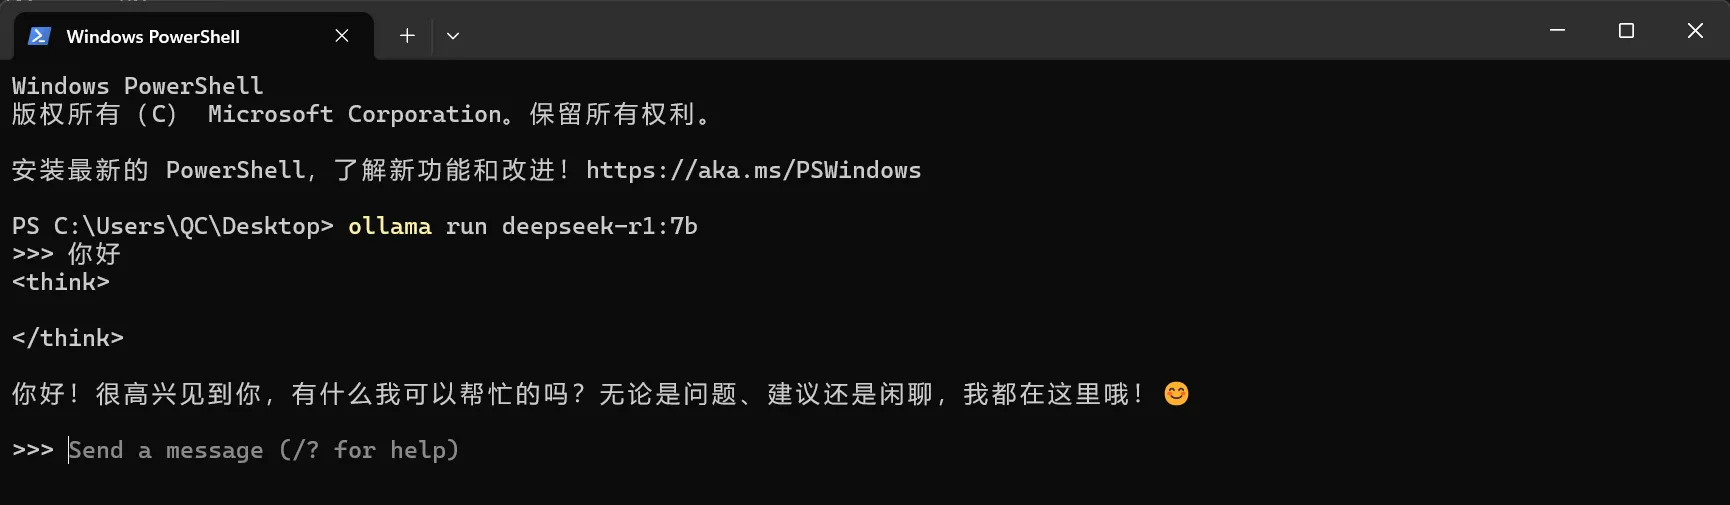Click the deepseek-r1:7b model name text

pos(599,226)
